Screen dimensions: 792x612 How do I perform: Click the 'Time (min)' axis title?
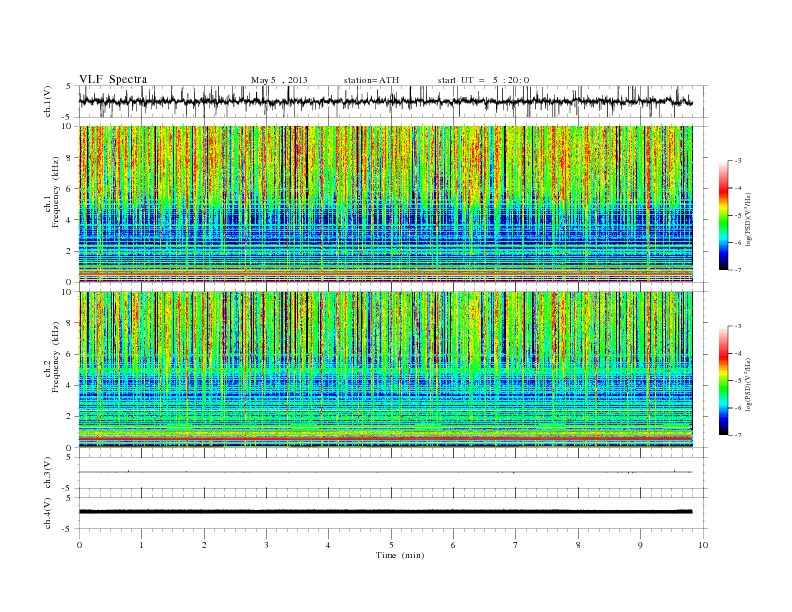click(400, 555)
